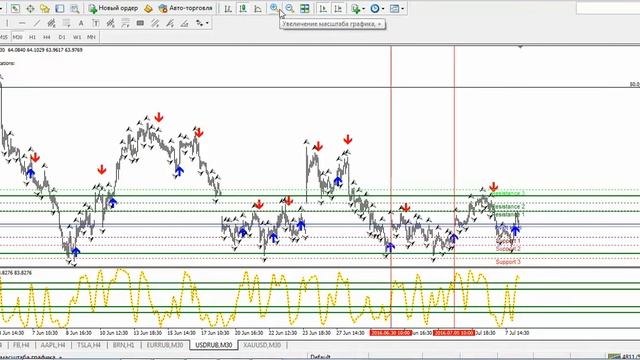Select the vertical line drawing tool
Viewport: 640px width, 360px height.
(7, 23)
